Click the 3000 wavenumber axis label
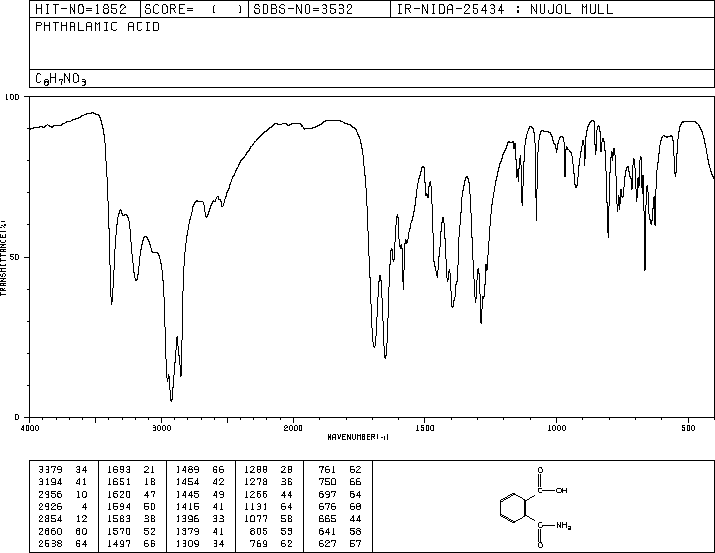 161,428
